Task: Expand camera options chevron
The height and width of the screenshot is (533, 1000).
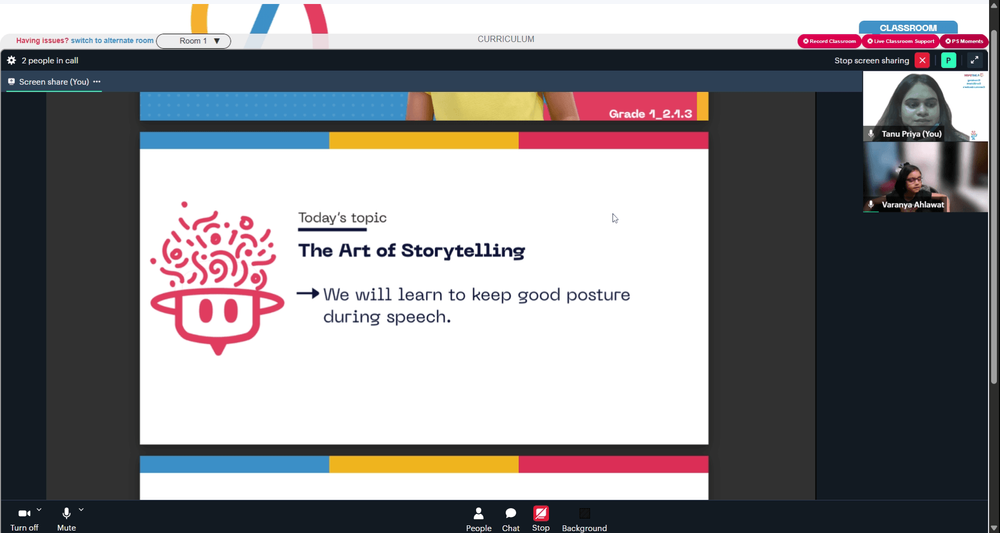Action: 40,509
